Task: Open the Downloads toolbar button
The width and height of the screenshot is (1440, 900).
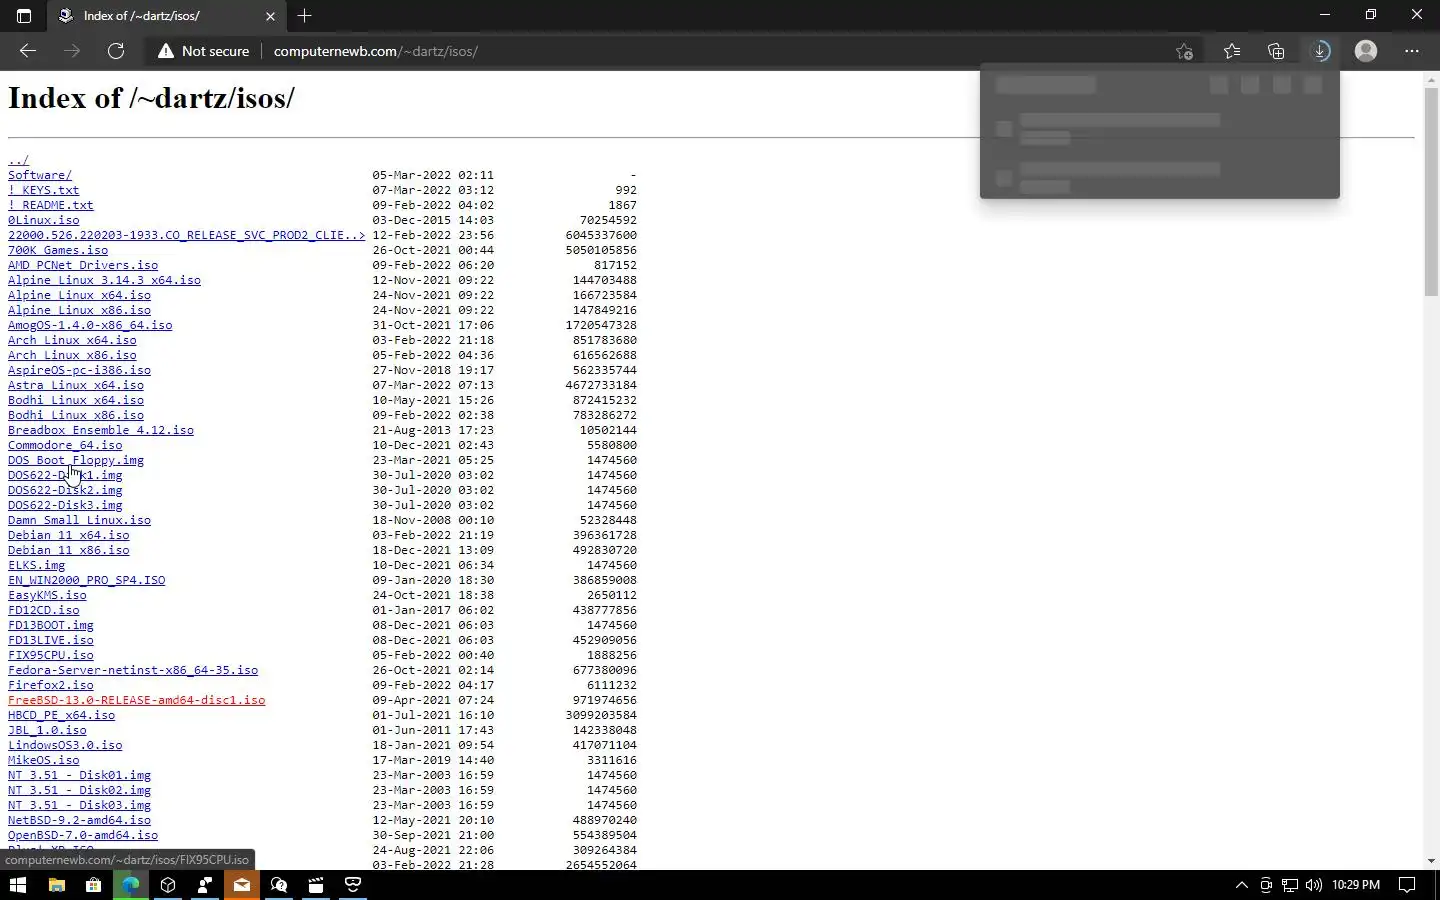Action: click(x=1320, y=51)
